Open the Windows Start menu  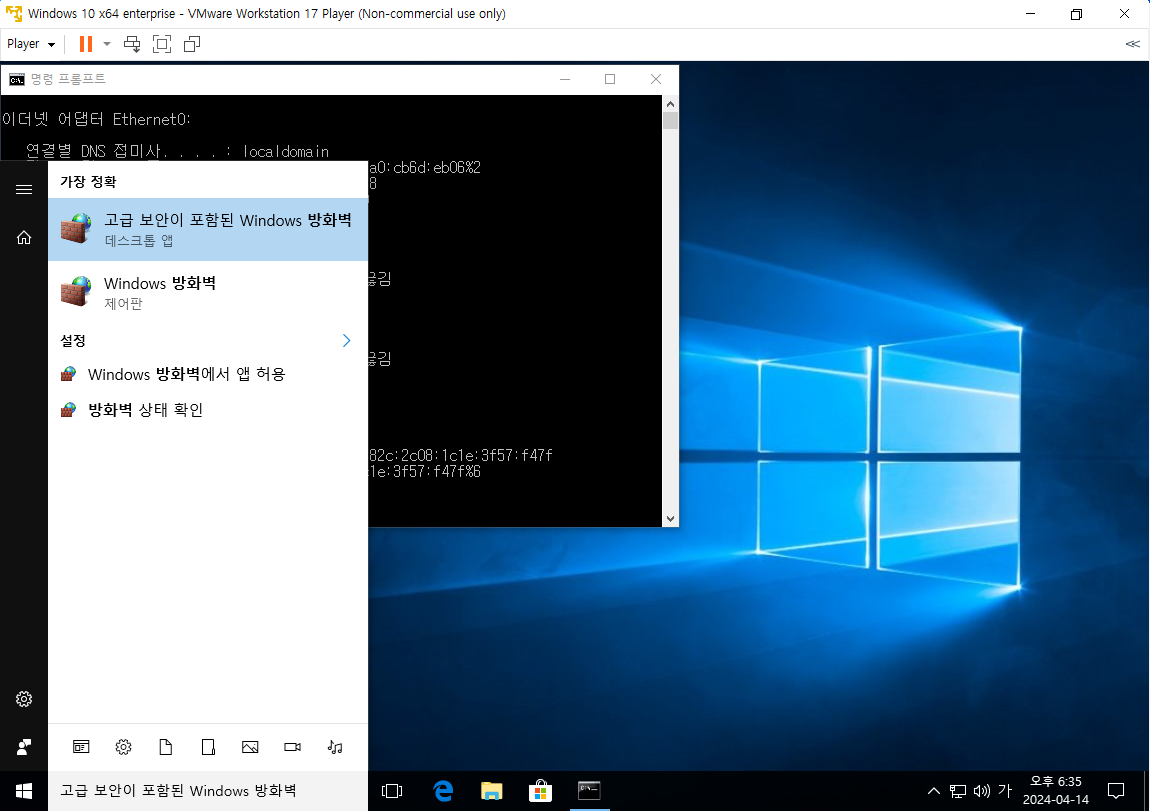click(x=23, y=790)
